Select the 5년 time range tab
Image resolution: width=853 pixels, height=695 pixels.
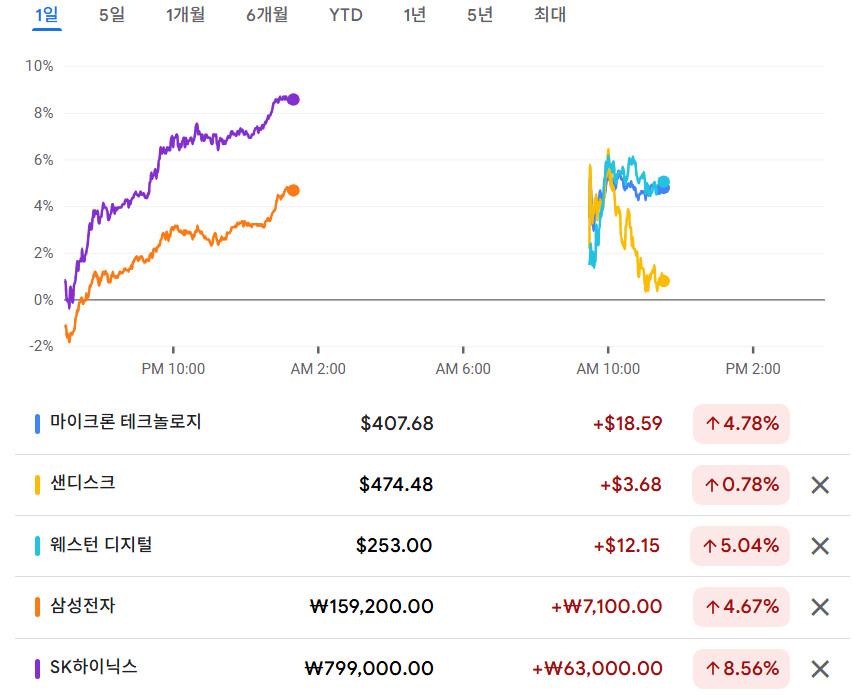[480, 15]
